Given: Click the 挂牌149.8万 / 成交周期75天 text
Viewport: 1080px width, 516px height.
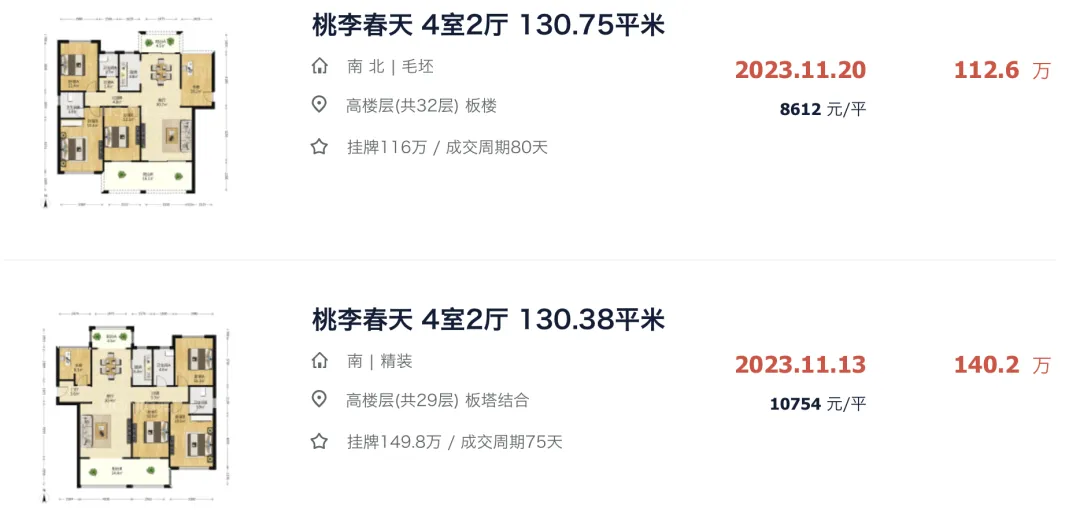Looking at the screenshot, I should pos(455,442).
